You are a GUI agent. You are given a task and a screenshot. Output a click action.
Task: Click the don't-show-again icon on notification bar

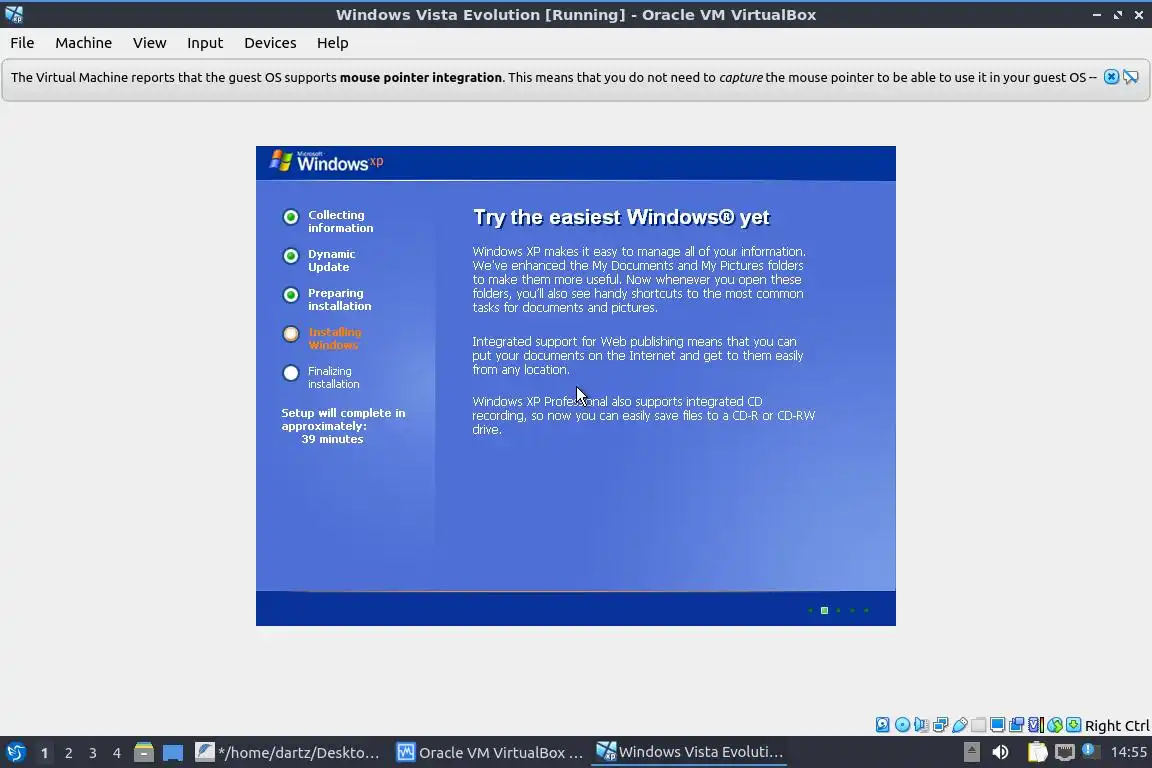click(x=1131, y=77)
